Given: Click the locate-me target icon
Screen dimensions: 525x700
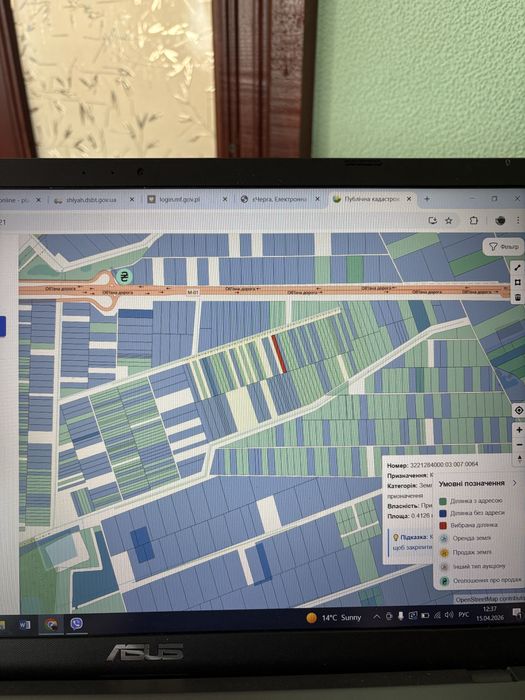Looking at the screenshot, I should (x=518, y=410).
